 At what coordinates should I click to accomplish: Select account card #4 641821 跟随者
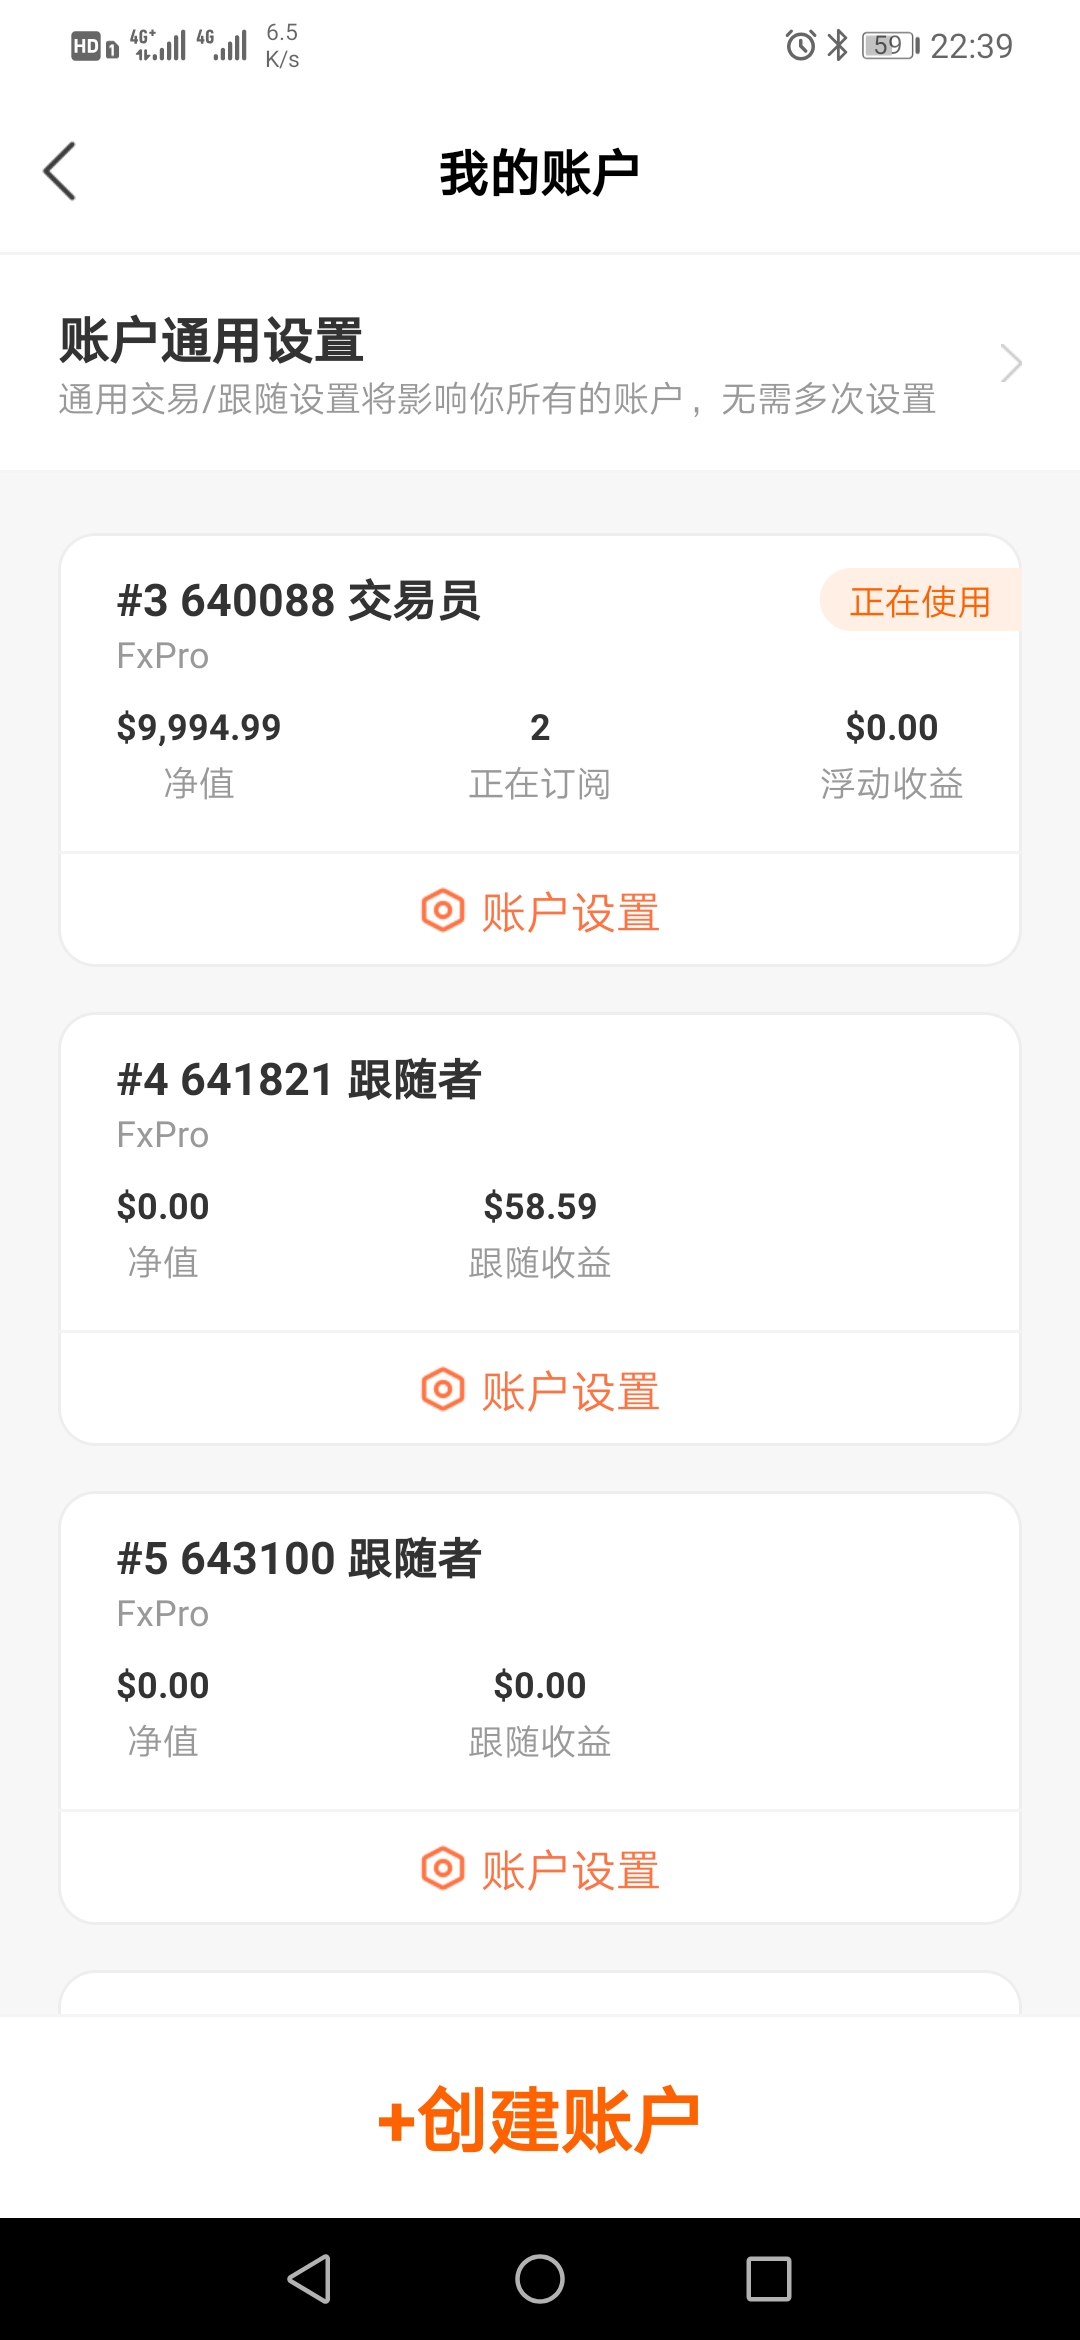point(540,1172)
